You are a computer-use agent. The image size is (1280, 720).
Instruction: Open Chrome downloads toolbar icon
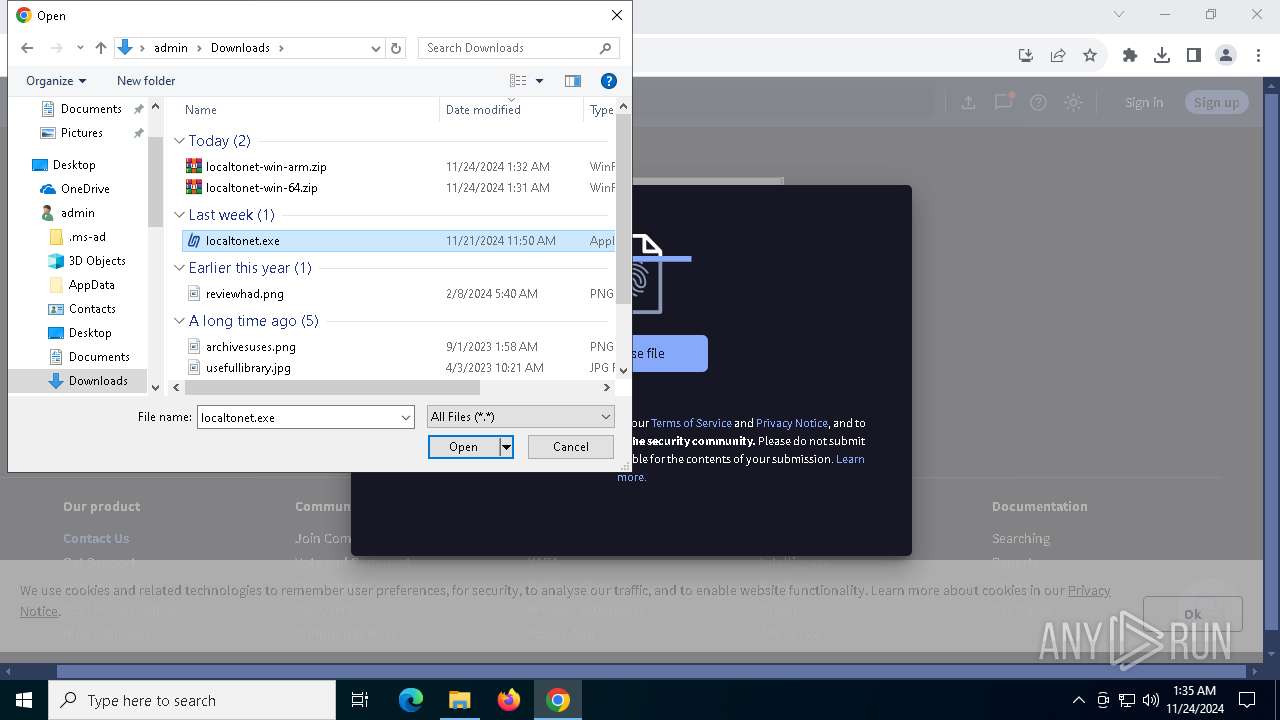coord(1162,56)
